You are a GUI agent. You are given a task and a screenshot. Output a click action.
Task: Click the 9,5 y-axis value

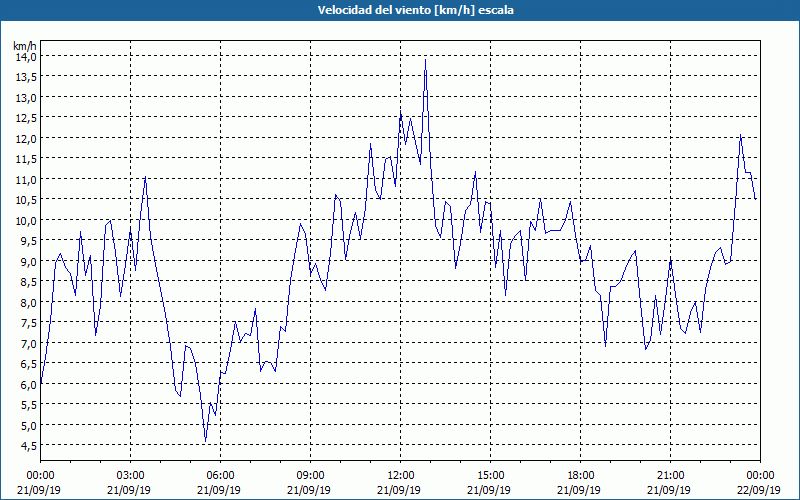coord(28,241)
